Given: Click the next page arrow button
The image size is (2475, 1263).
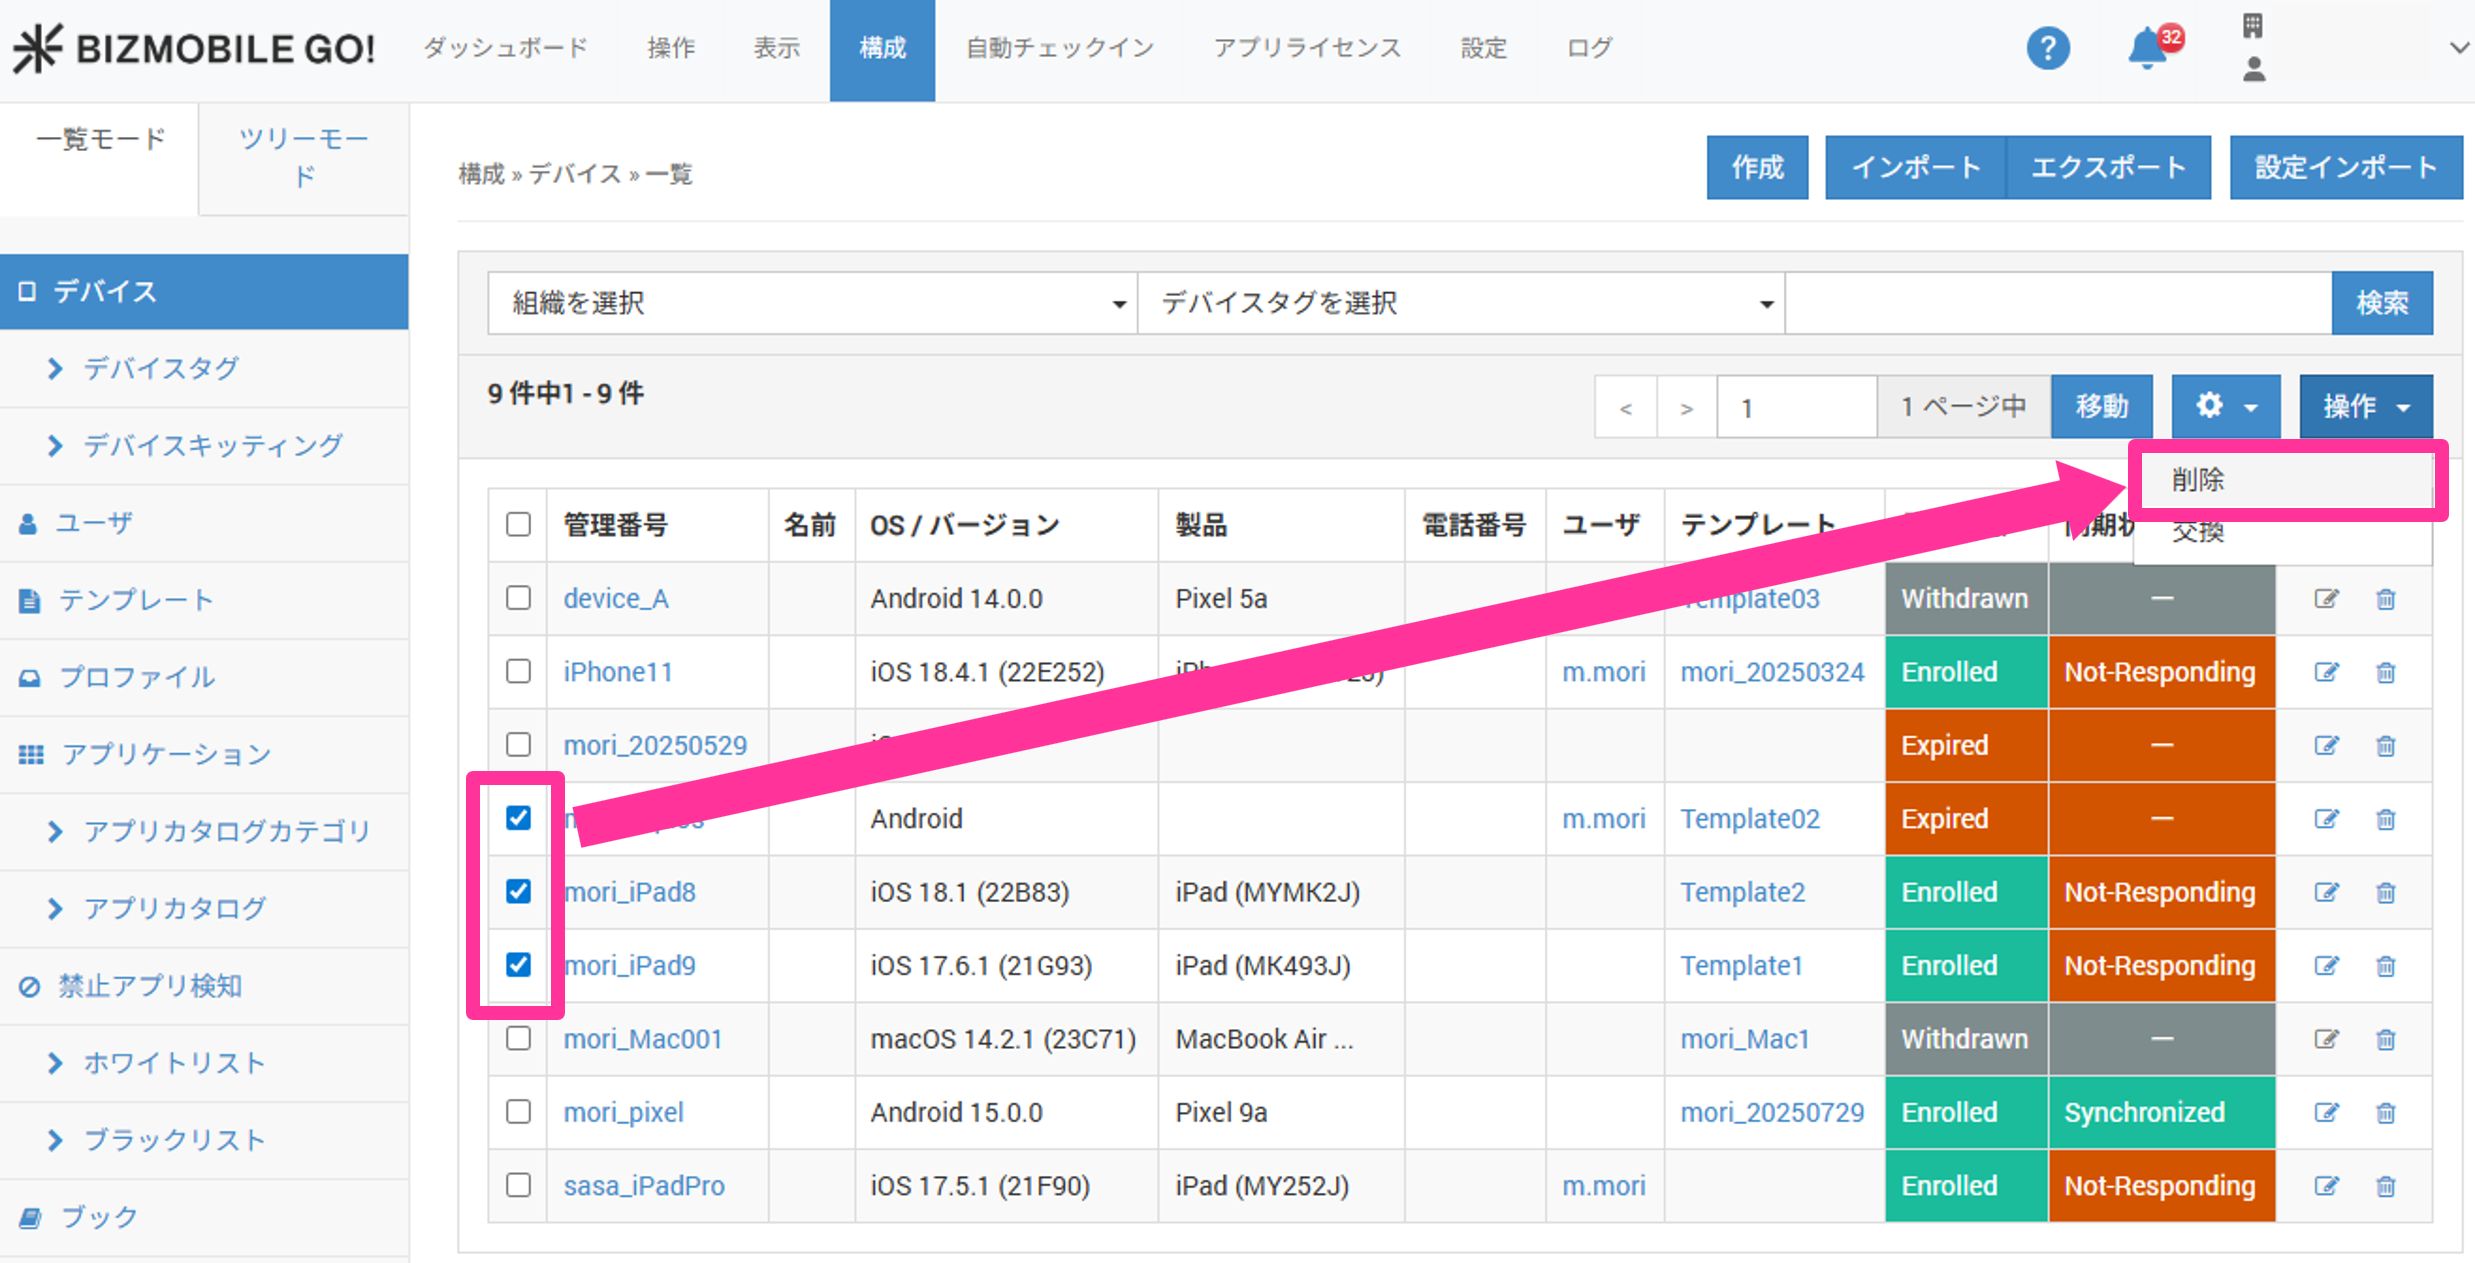Looking at the screenshot, I should 1686,407.
